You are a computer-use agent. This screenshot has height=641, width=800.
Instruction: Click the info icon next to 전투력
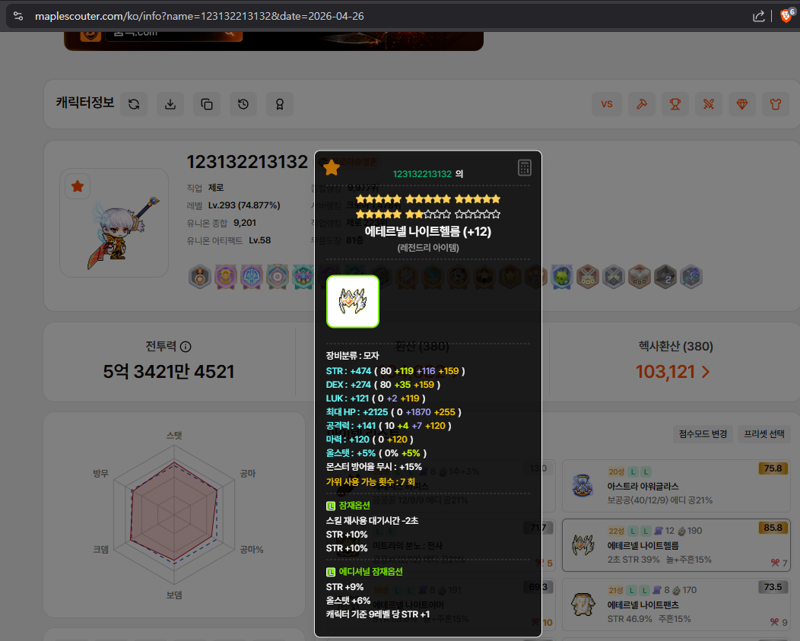(186, 347)
